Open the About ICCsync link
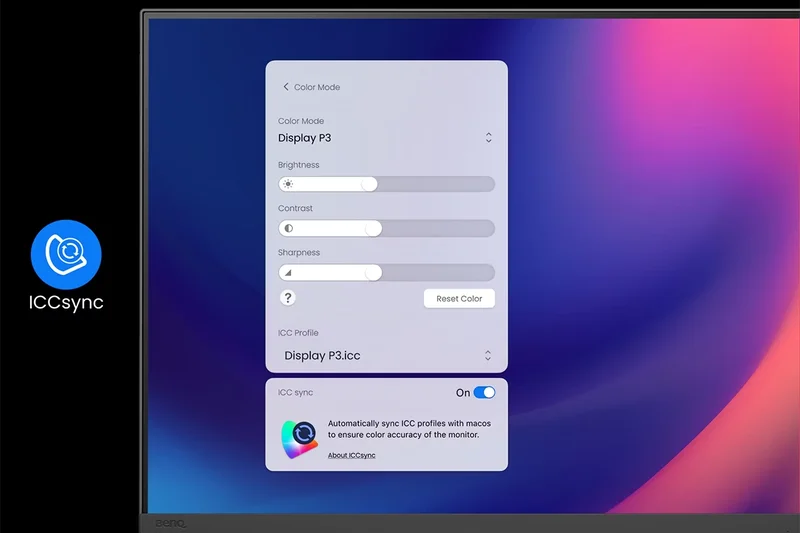The height and width of the screenshot is (533, 800). [351, 456]
